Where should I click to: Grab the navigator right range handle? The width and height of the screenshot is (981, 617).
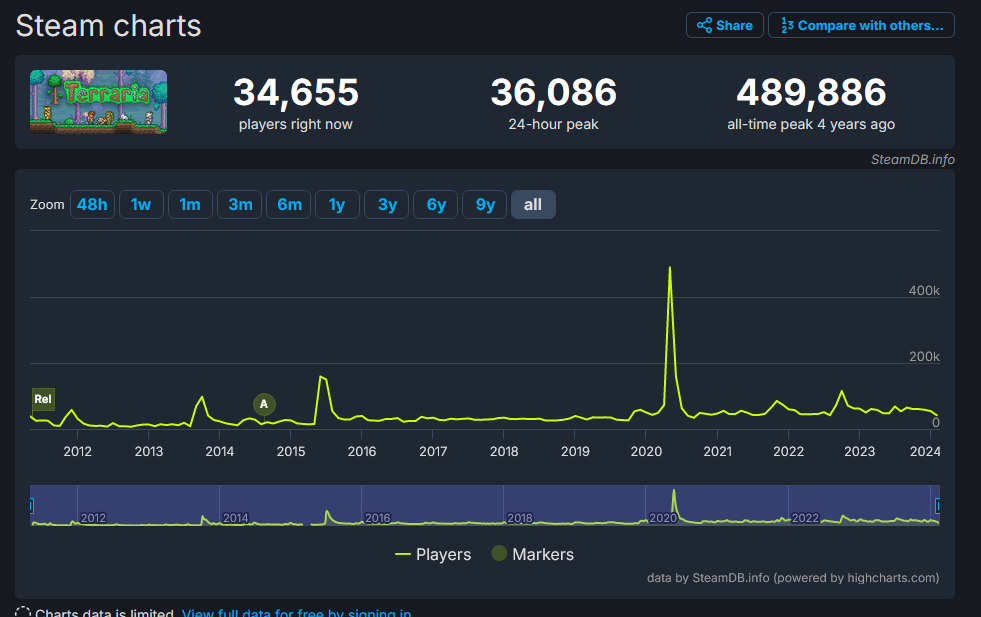[x=938, y=506]
